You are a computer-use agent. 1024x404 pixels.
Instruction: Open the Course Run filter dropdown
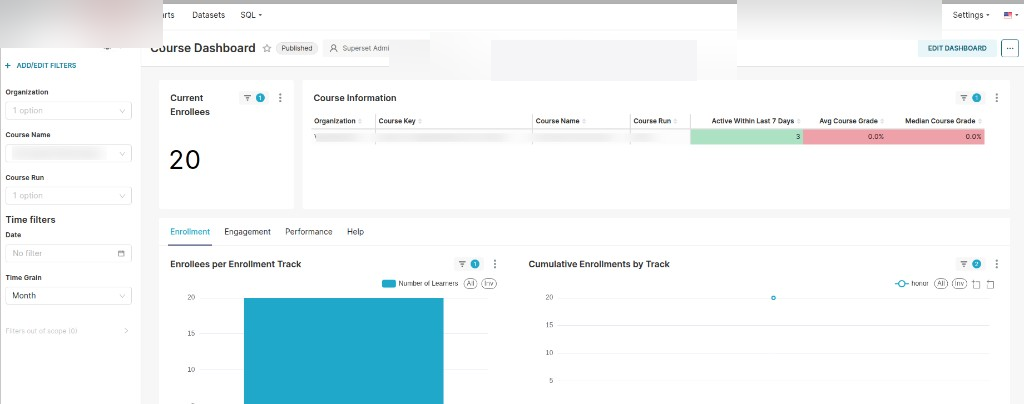[x=69, y=195]
